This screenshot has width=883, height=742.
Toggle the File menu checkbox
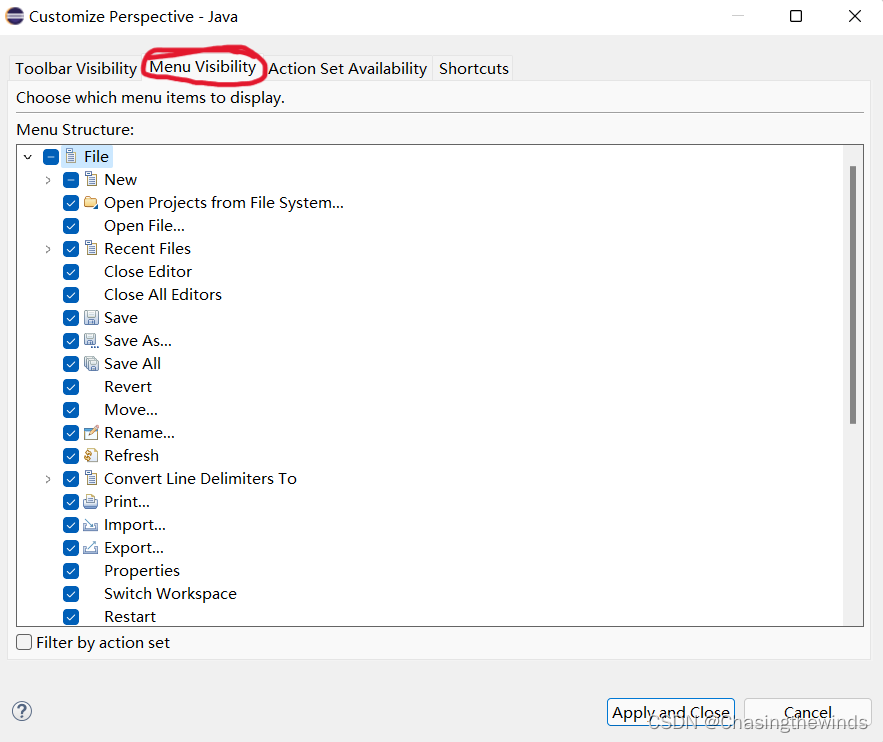click(51, 157)
